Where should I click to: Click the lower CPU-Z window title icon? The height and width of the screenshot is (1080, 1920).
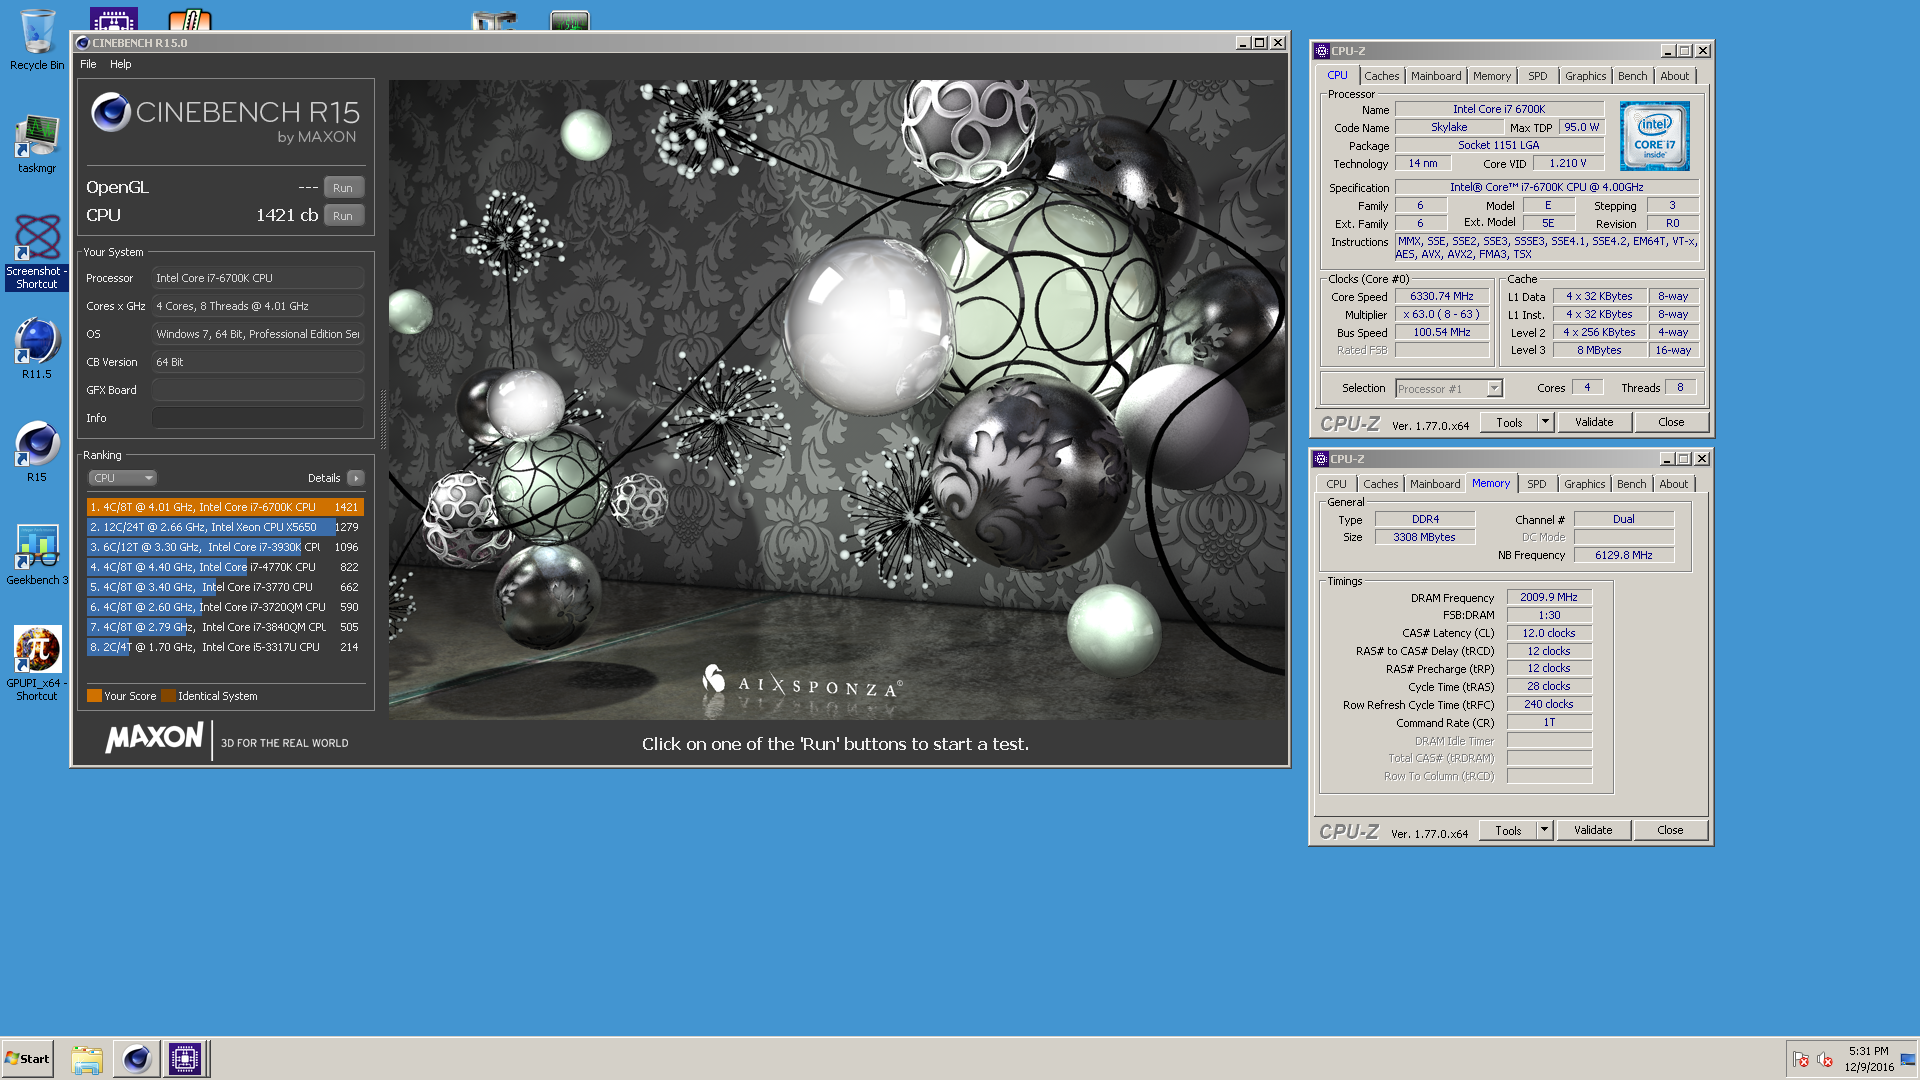(x=1321, y=459)
